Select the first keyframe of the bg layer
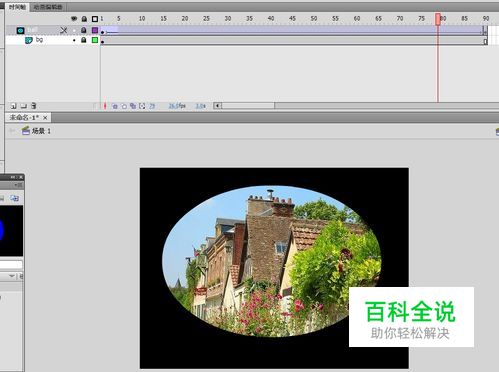499x372 pixels. 103,41
